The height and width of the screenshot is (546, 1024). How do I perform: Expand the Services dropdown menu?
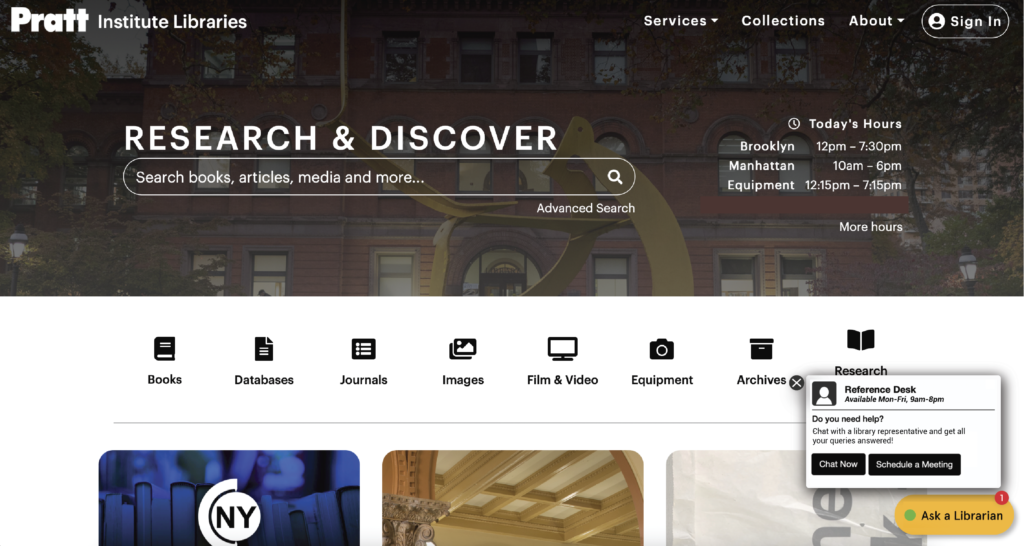680,21
